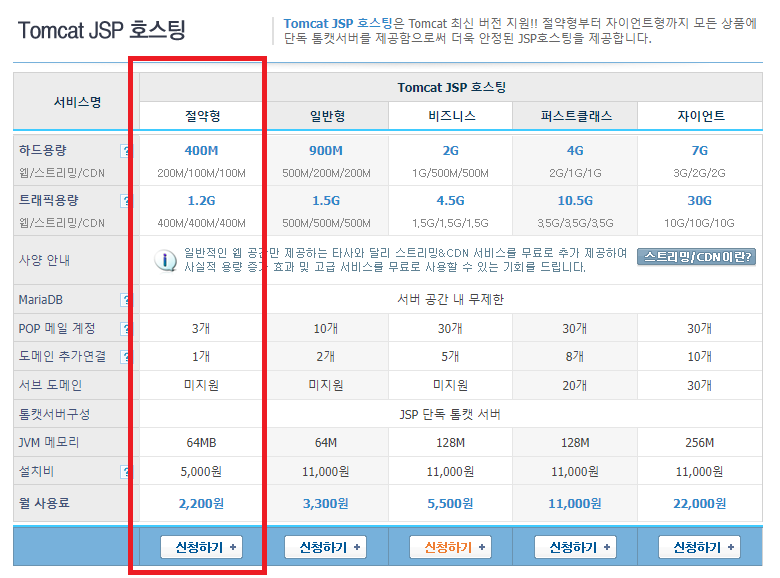Select the 퍼스트클래스 column header
This screenshot has height=578, width=780.
pos(576,116)
